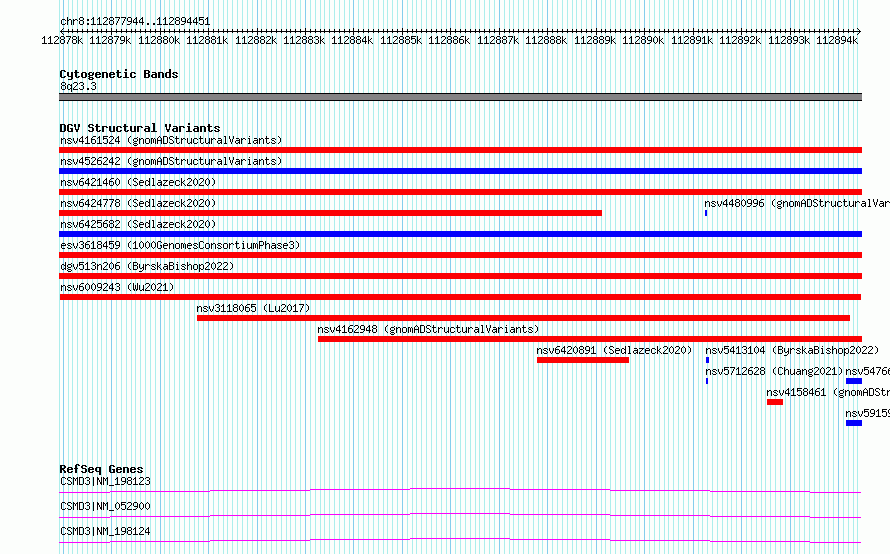Select the blue bar under nsv4526242
This screenshot has height=554, width=890.
click(460, 171)
